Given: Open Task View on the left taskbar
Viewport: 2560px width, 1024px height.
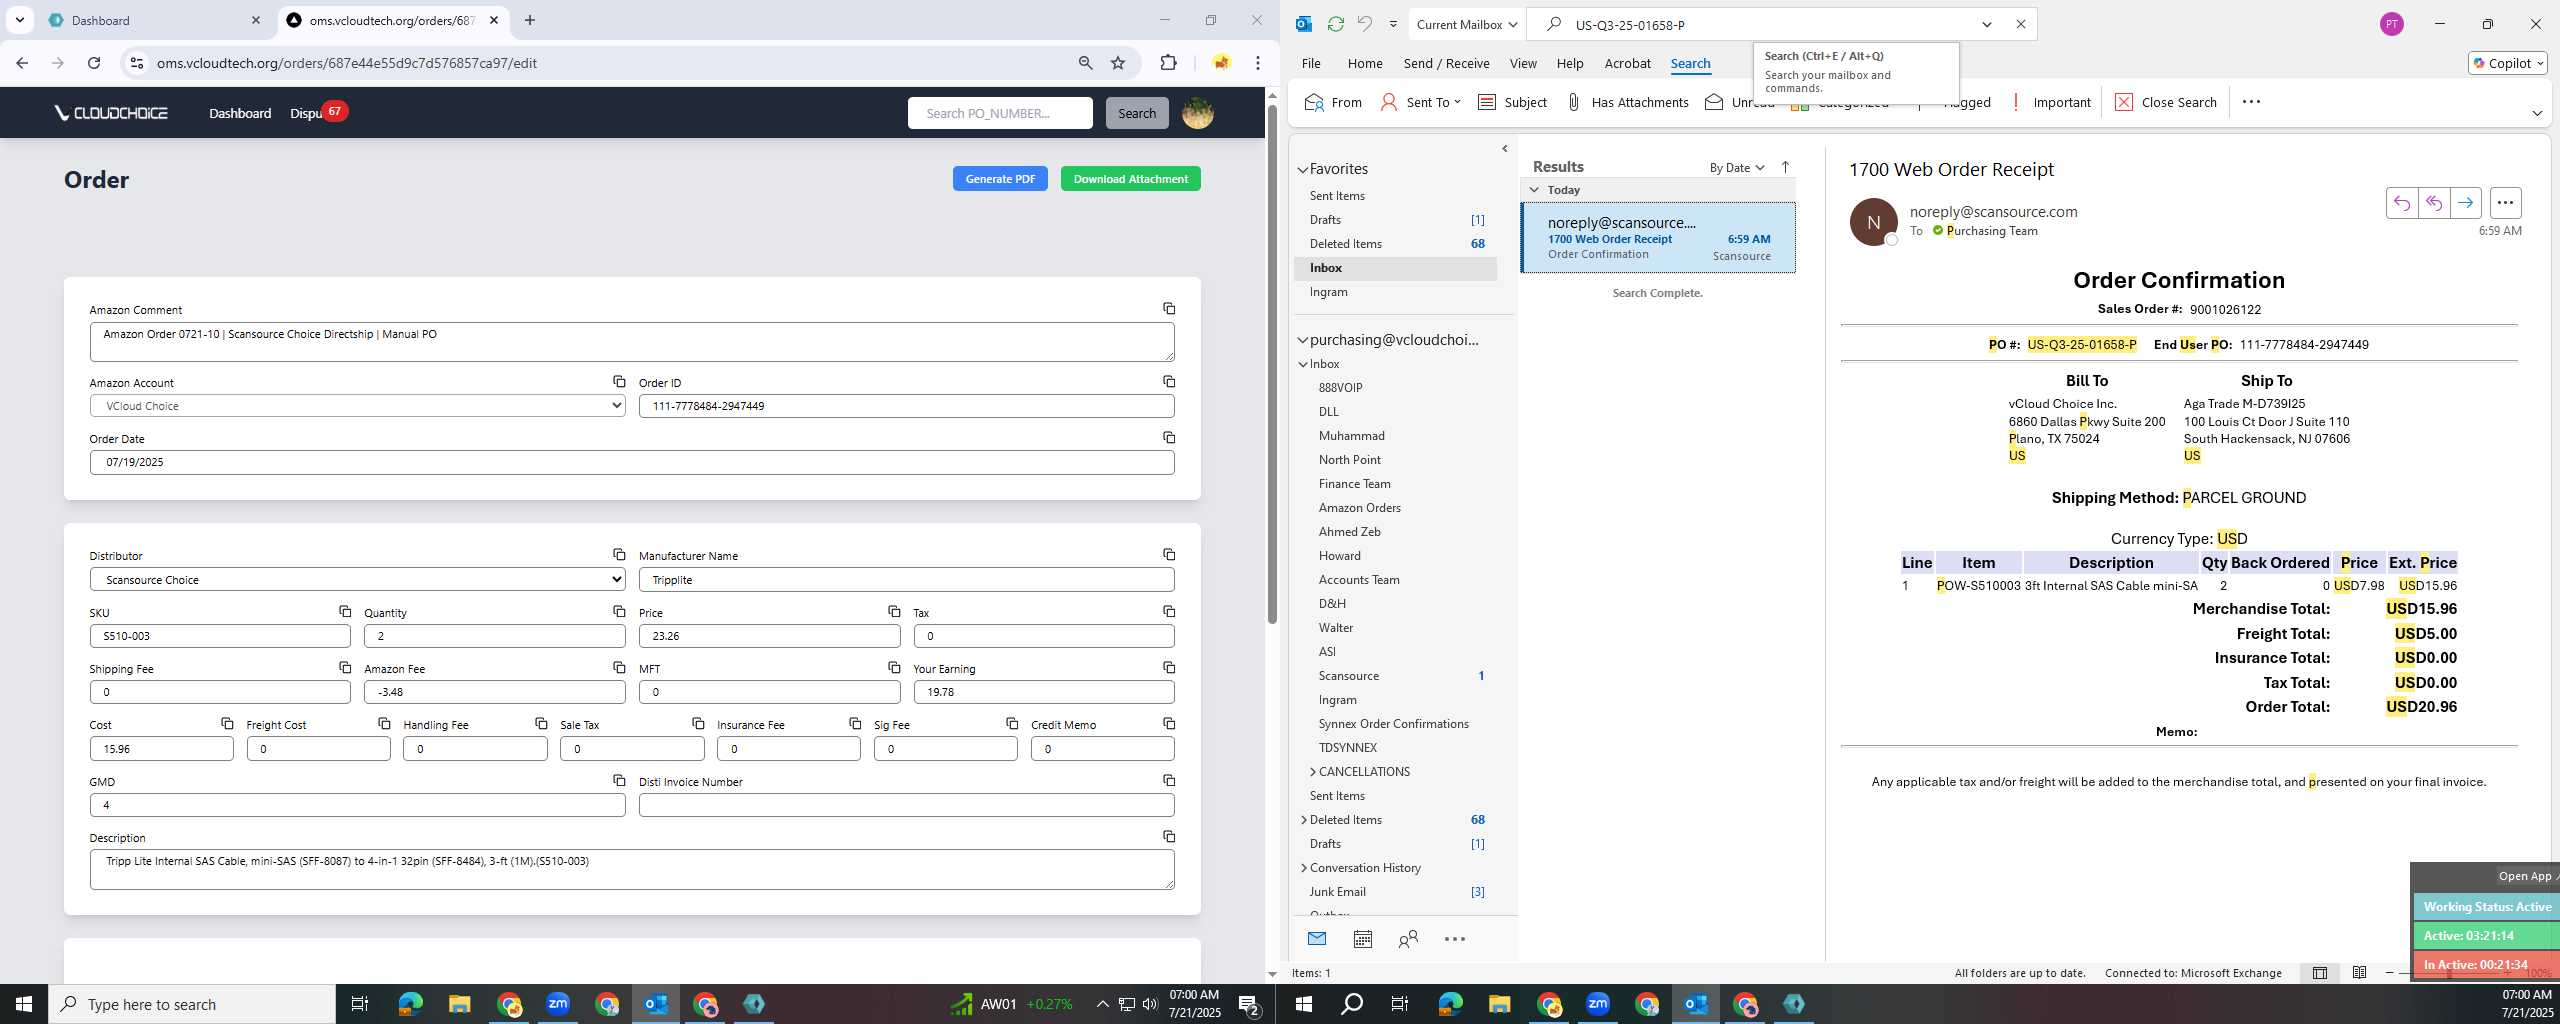Looking at the screenshot, I should [x=360, y=1004].
